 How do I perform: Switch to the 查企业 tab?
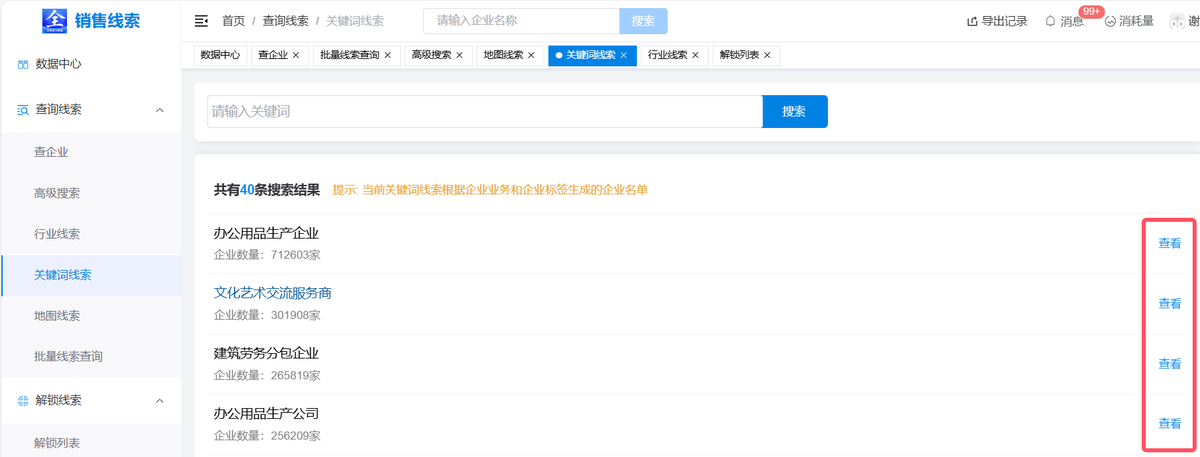click(x=273, y=56)
